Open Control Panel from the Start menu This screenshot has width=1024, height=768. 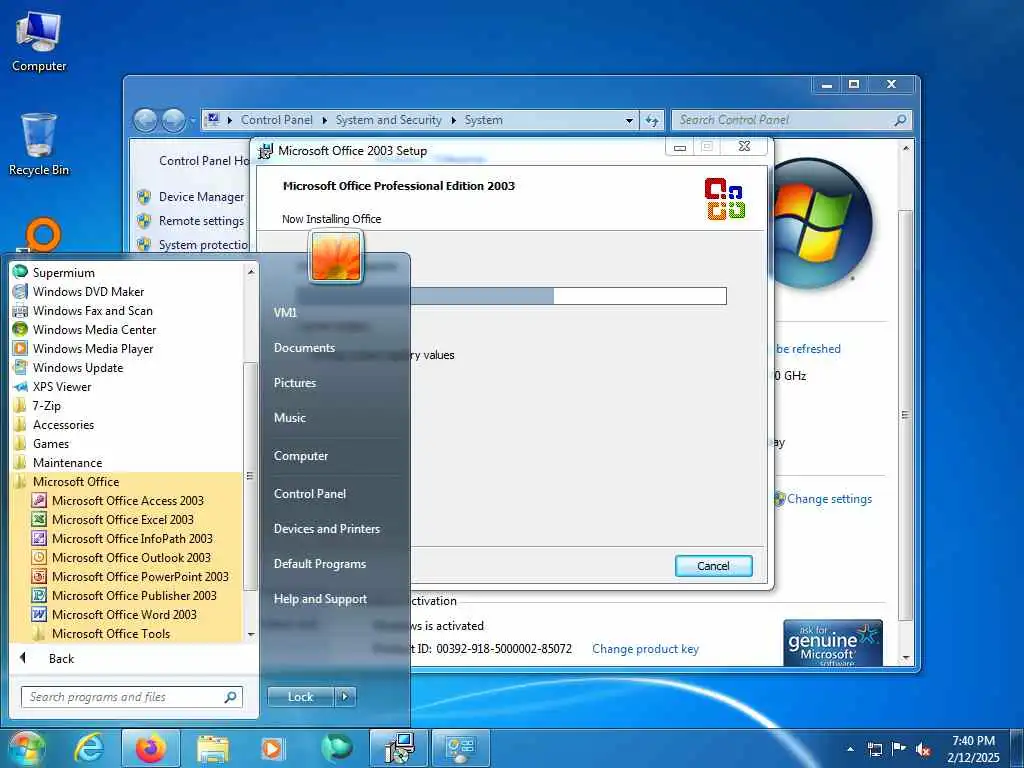click(310, 494)
